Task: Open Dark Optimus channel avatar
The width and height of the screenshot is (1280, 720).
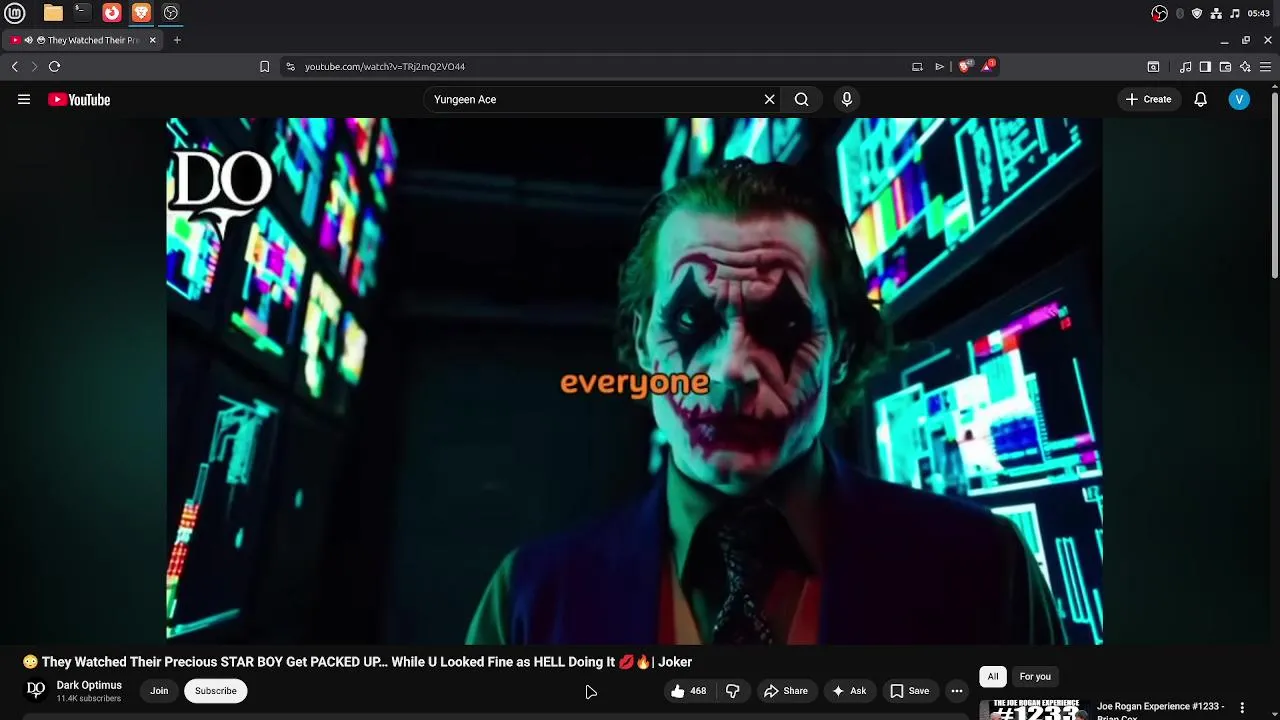Action: pyautogui.click(x=36, y=690)
